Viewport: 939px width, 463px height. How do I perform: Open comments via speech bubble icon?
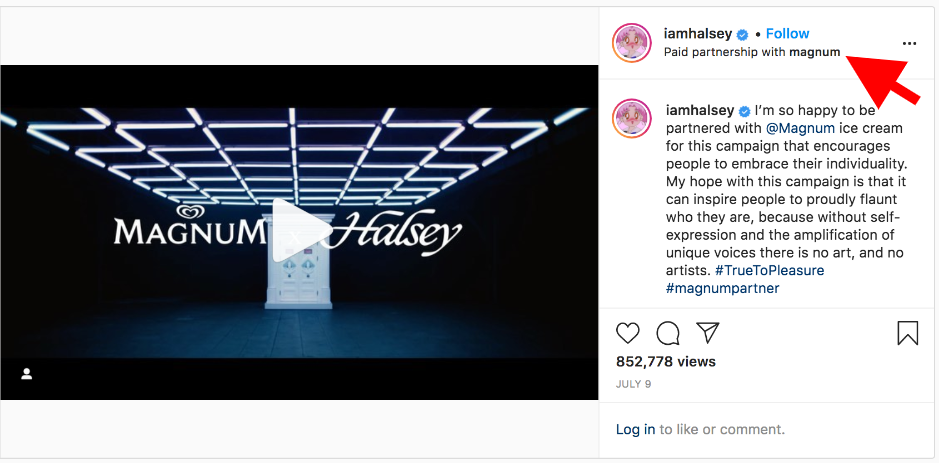[668, 334]
